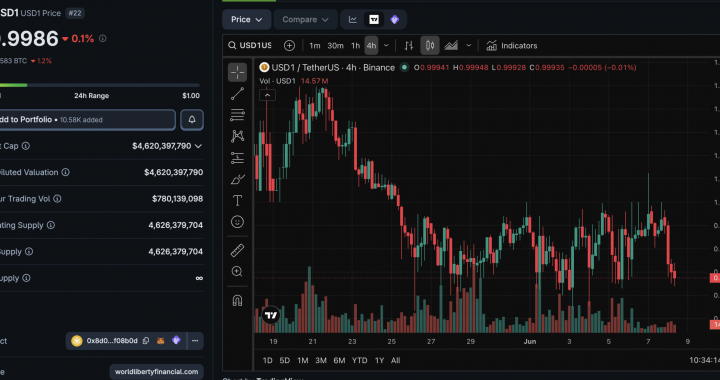This screenshot has height=380, width=720.
Task: Collapse the chart legend with the caret
Action: click(267, 95)
